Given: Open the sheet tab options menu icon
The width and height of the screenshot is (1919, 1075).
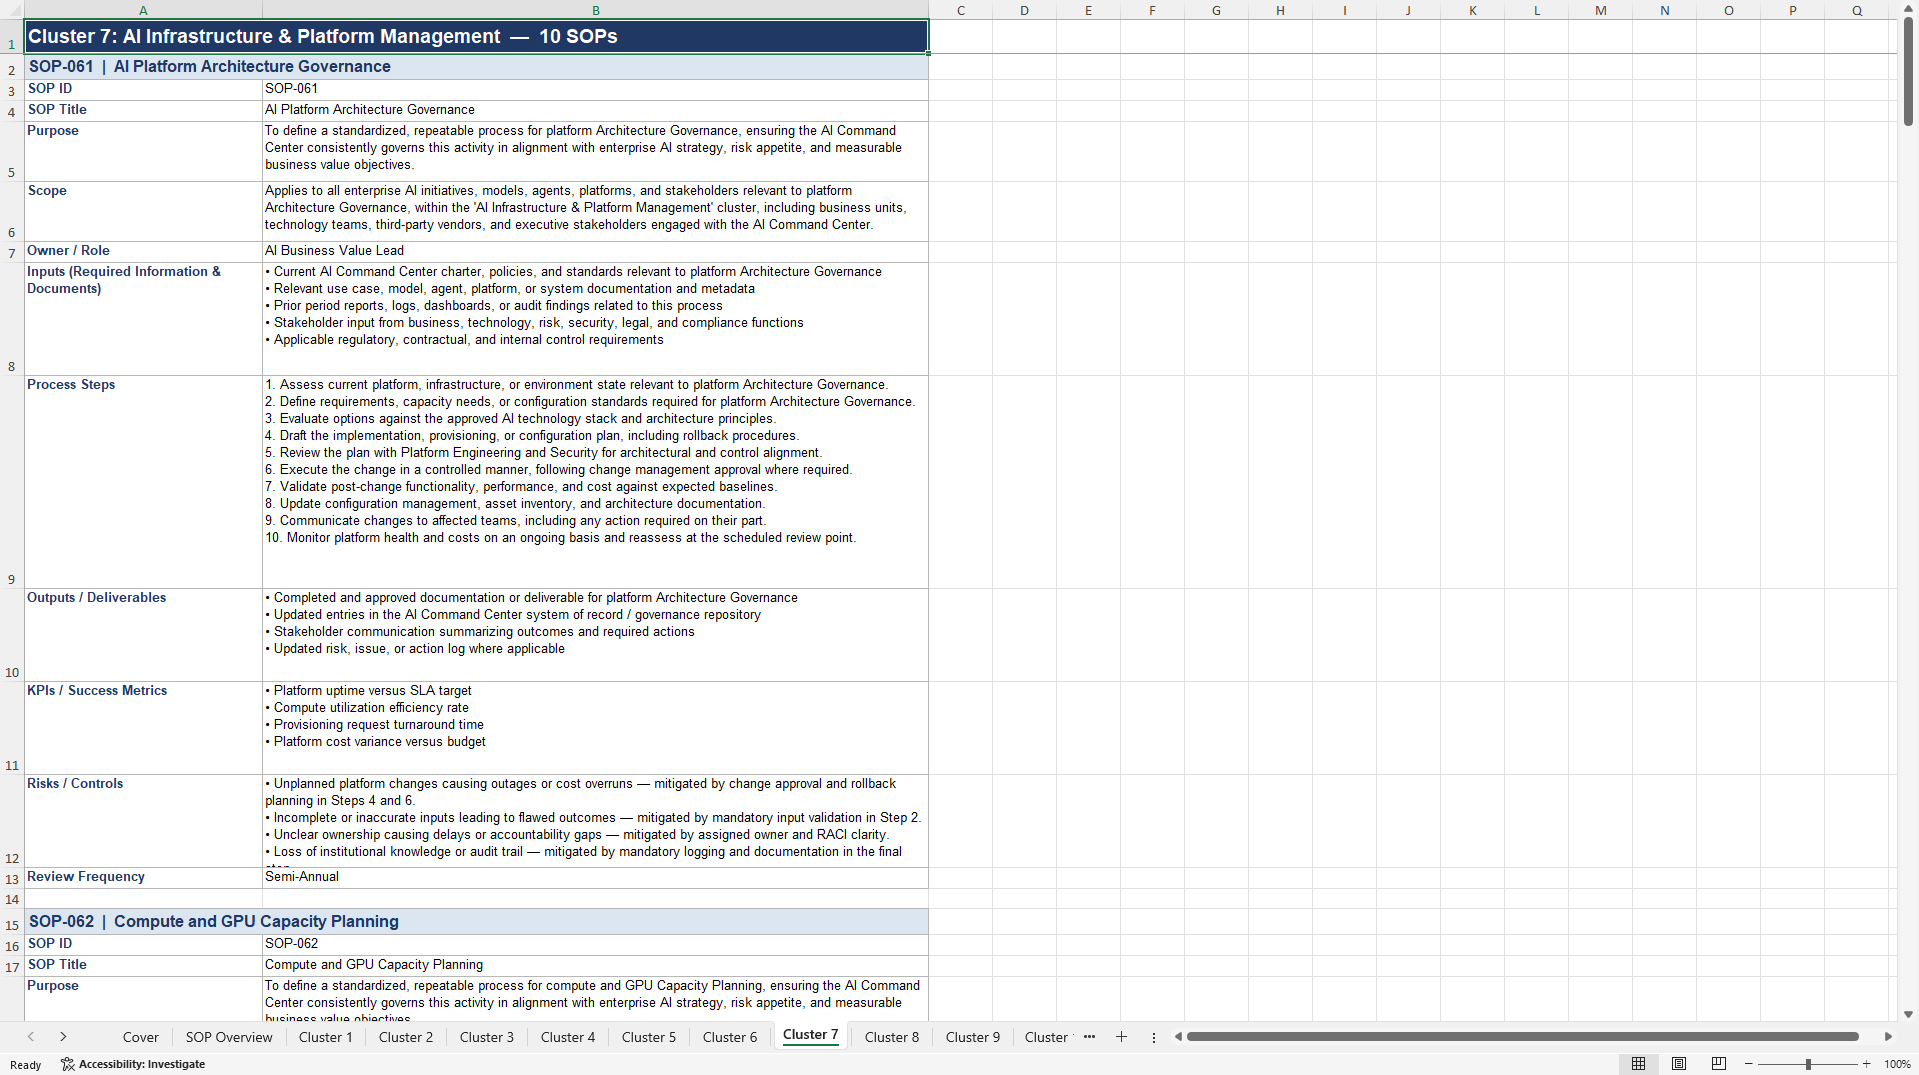Looking at the screenshot, I should [x=1154, y=1037].
